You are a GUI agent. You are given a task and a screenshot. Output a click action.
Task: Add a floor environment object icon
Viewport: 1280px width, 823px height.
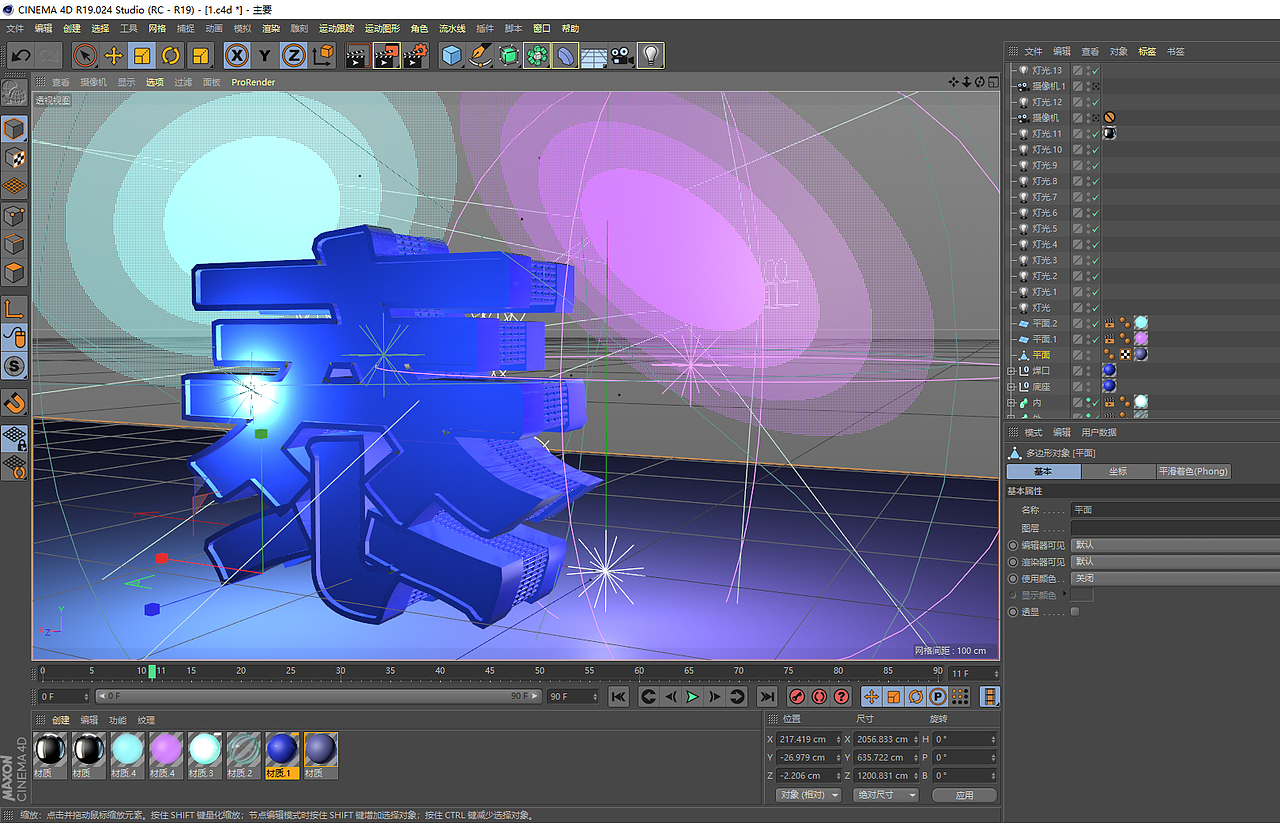(x=594, y=56)
